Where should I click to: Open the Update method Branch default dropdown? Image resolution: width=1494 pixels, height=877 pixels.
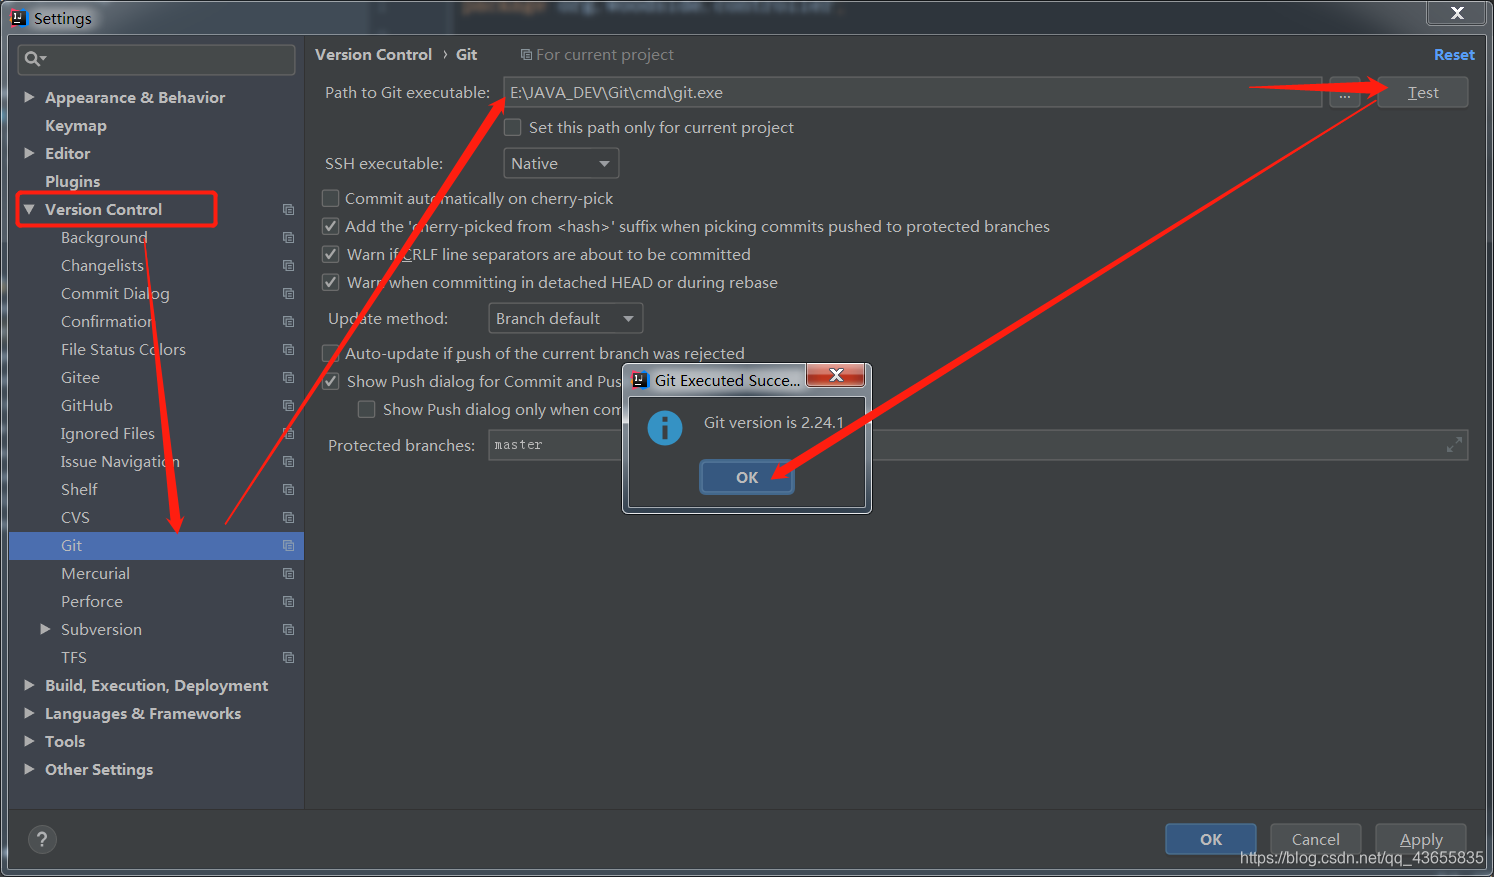pyautogui.click(x=566, y=318)
